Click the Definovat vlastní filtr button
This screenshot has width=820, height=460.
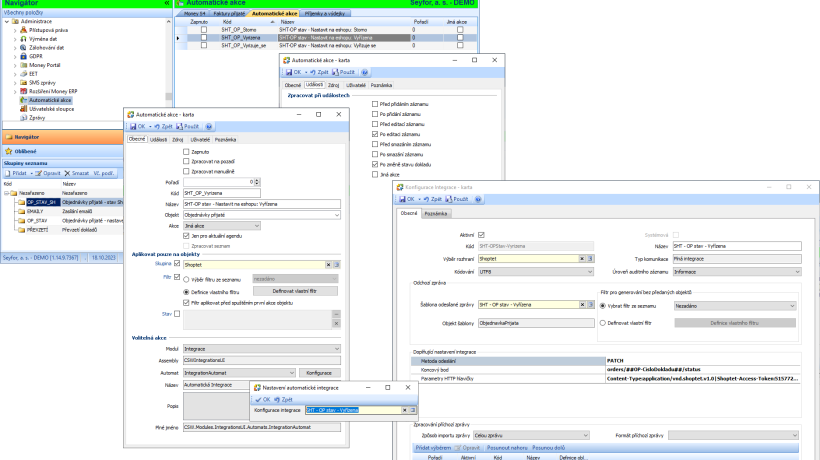coord(295,291)
